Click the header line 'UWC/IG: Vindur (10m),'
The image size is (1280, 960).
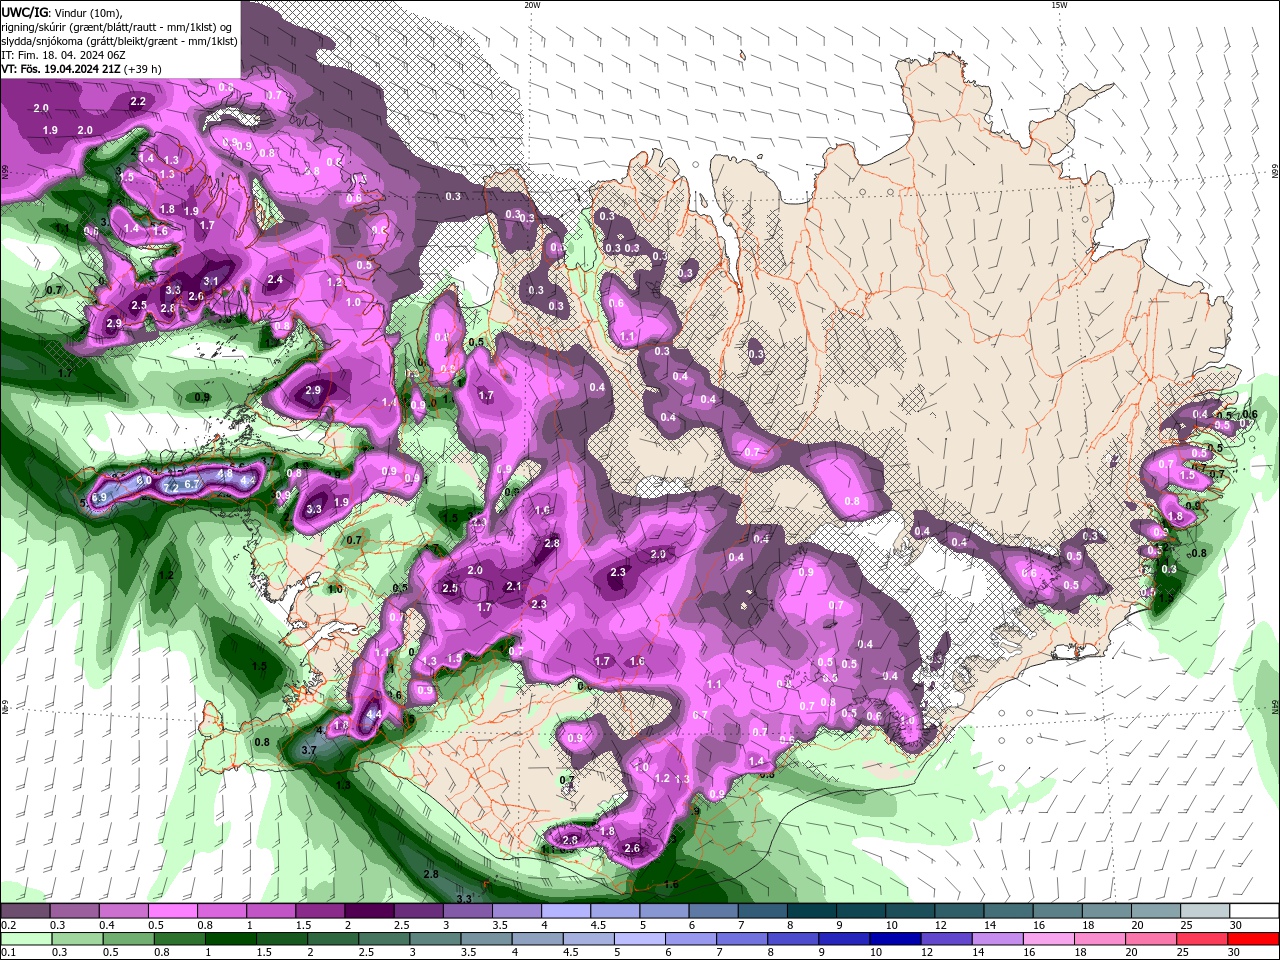click(x=63, y=12)
